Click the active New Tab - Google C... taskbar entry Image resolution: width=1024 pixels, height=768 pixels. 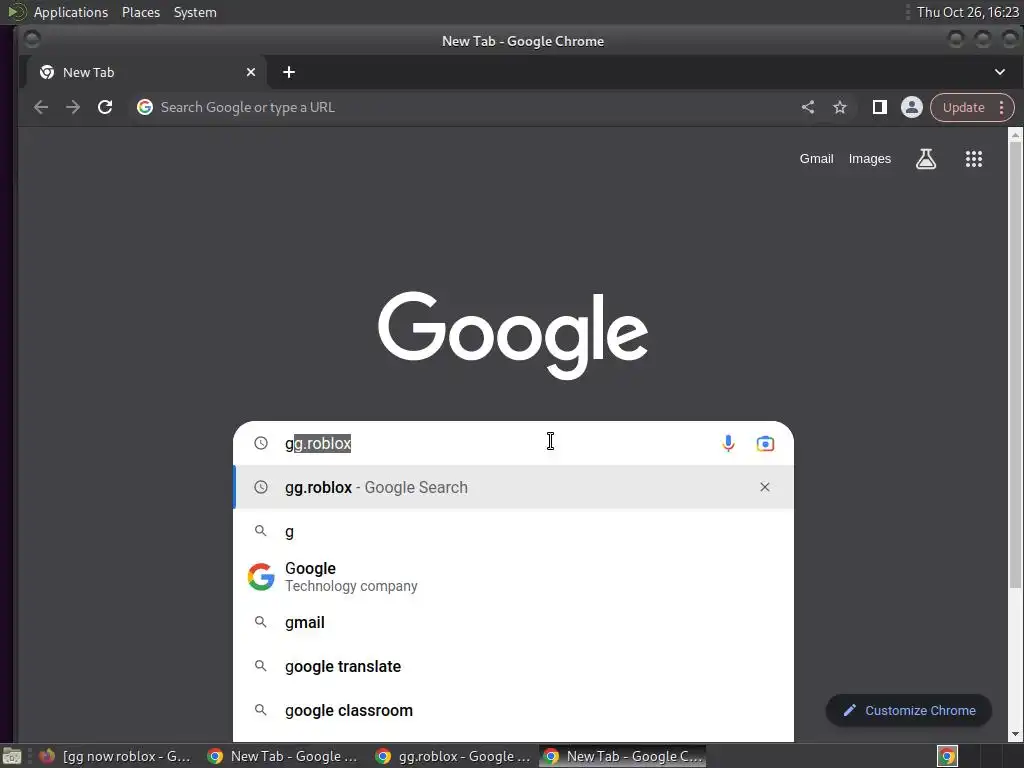[624, 756]
